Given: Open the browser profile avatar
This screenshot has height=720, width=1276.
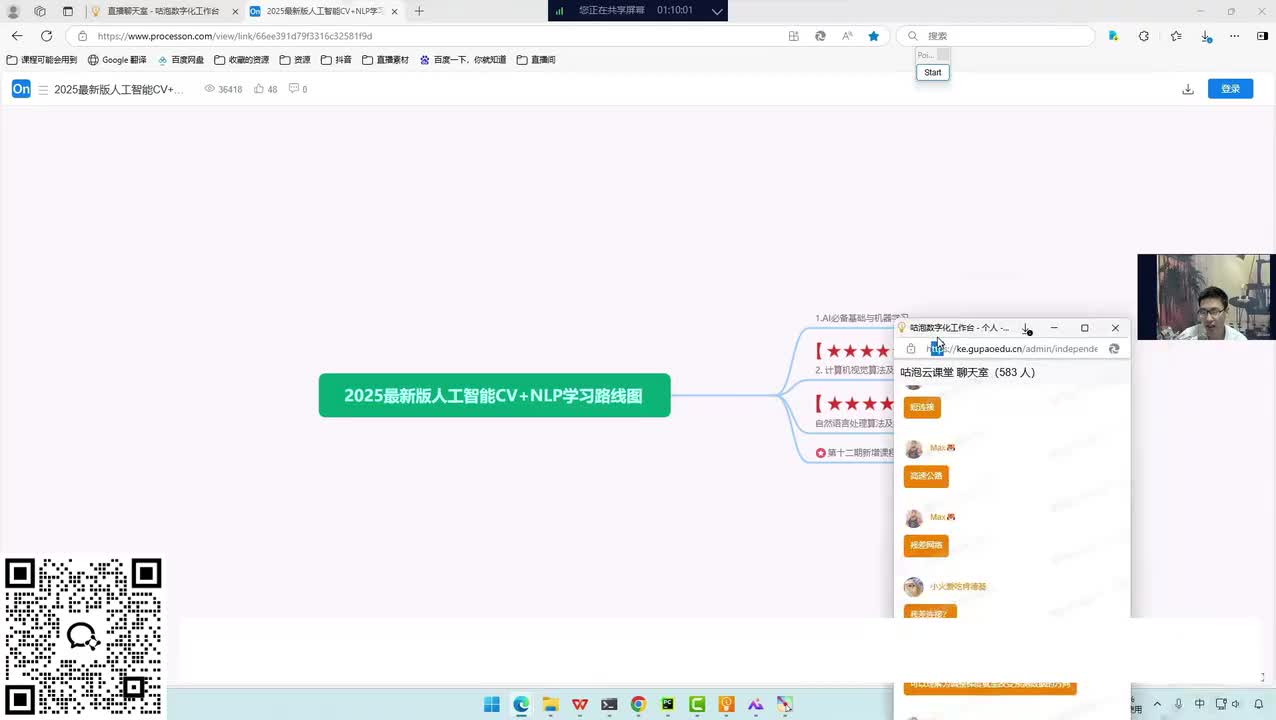Looking at the screenshot, I should click(x=13, y=11).
